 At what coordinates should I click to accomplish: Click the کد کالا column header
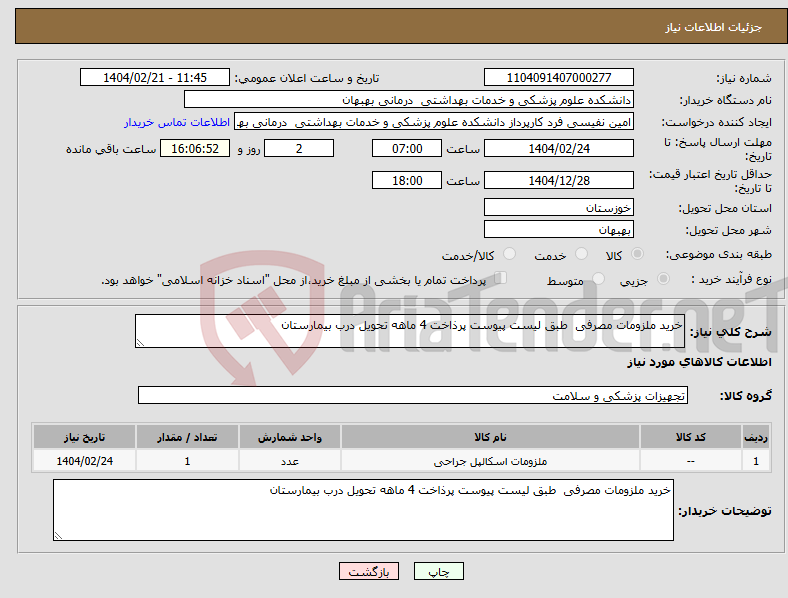click(x=691, y=437)
